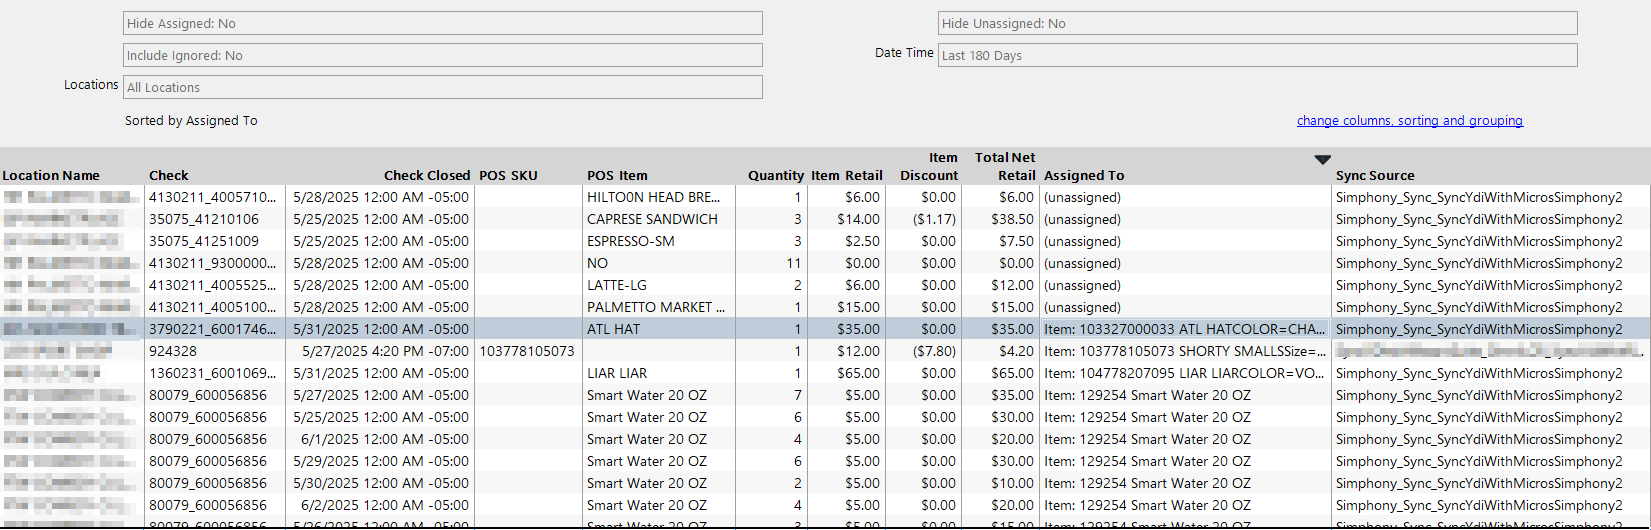Open the Include Ignored filter field
The height and width of the screenshot is (530, 1651).
point(442,56)
